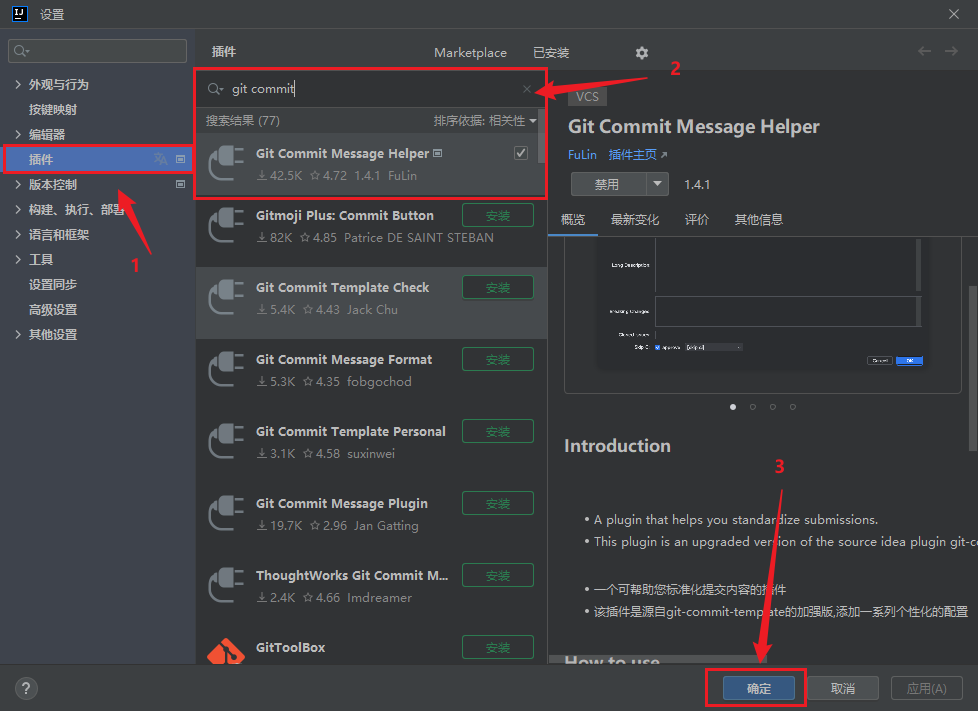Viewport: 978px width, 711px height.
Task: Click the Git Commit Template Personal plugin icon
Action: pos(226,442)
